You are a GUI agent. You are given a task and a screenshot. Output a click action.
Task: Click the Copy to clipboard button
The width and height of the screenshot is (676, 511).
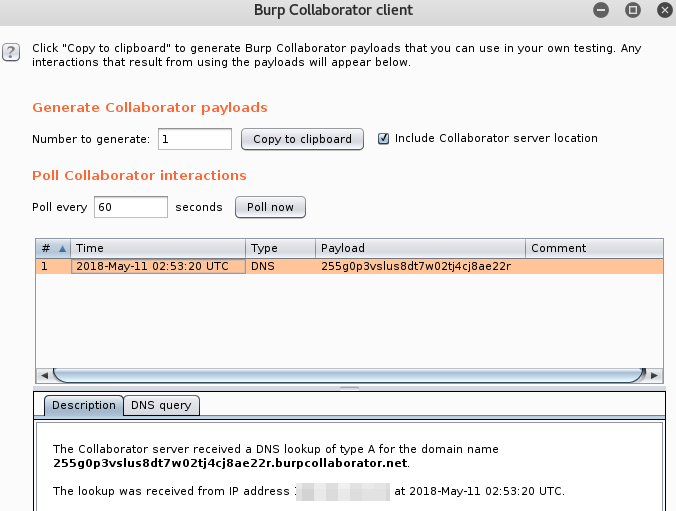[302, 139]
